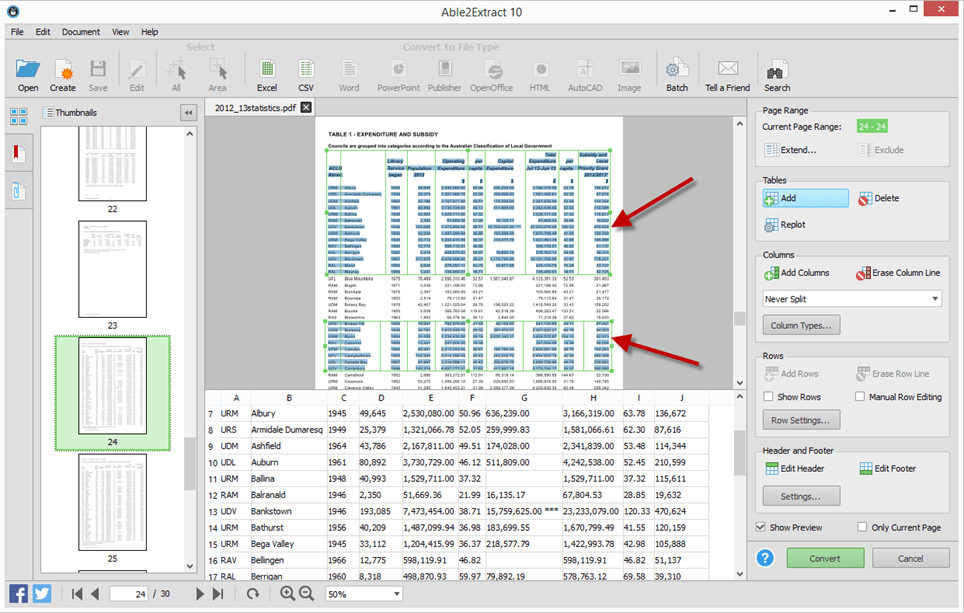Click Erase Column Line button
This screenshot has height=613, width=964.
click(898, 273)
